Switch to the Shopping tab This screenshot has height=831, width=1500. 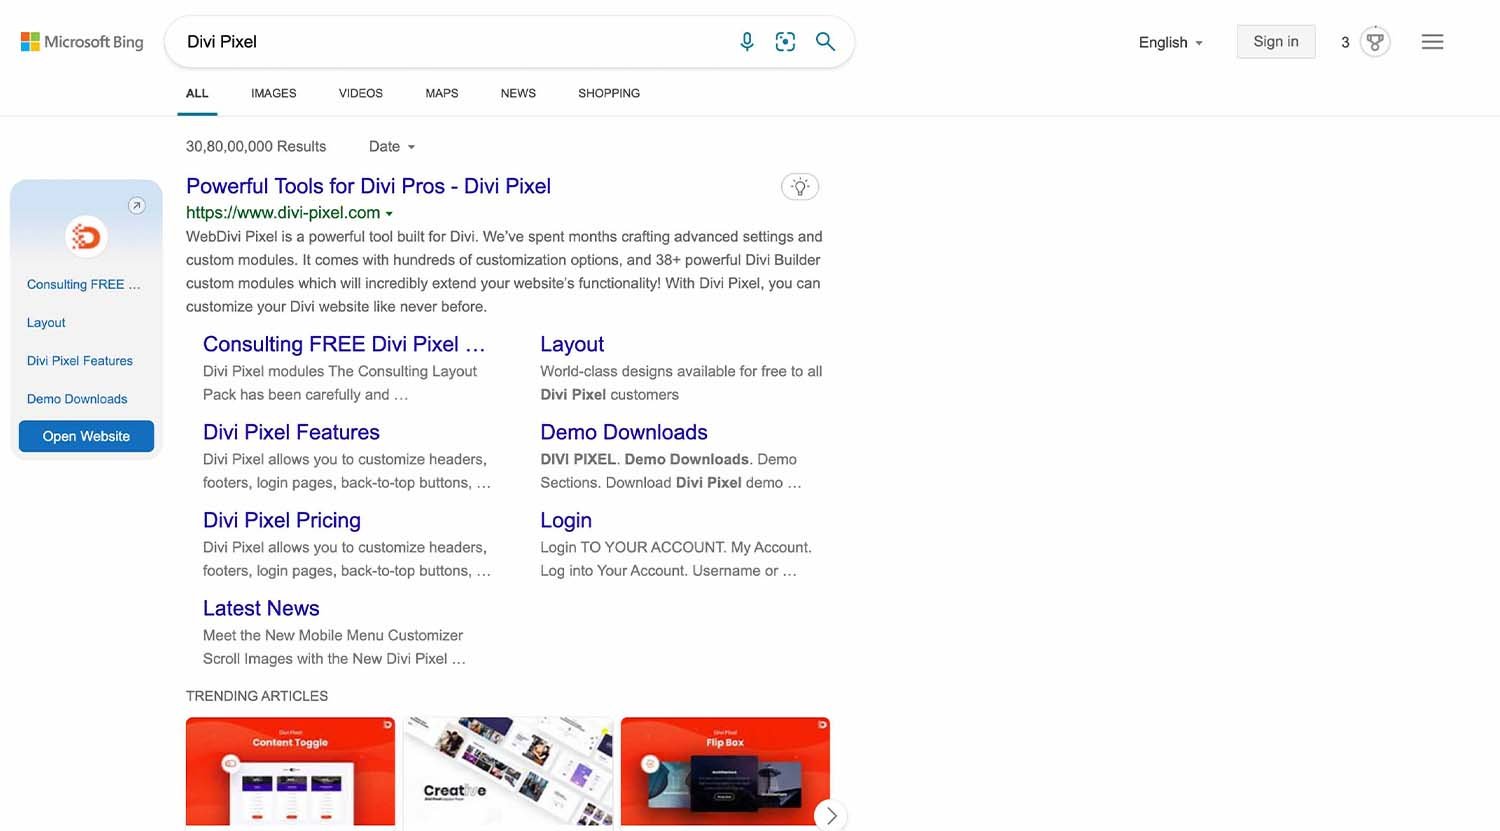point(608,93)
